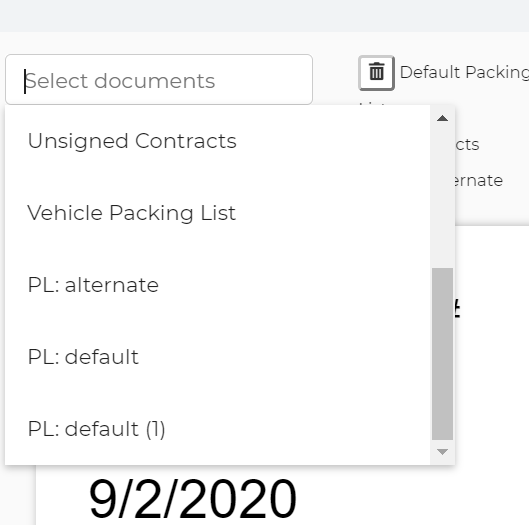This screenshot has width=529, height=525.
Task: Click the clipped 'List' text under the trash icon
Action: pyautogui.click(x=373, y=104)
